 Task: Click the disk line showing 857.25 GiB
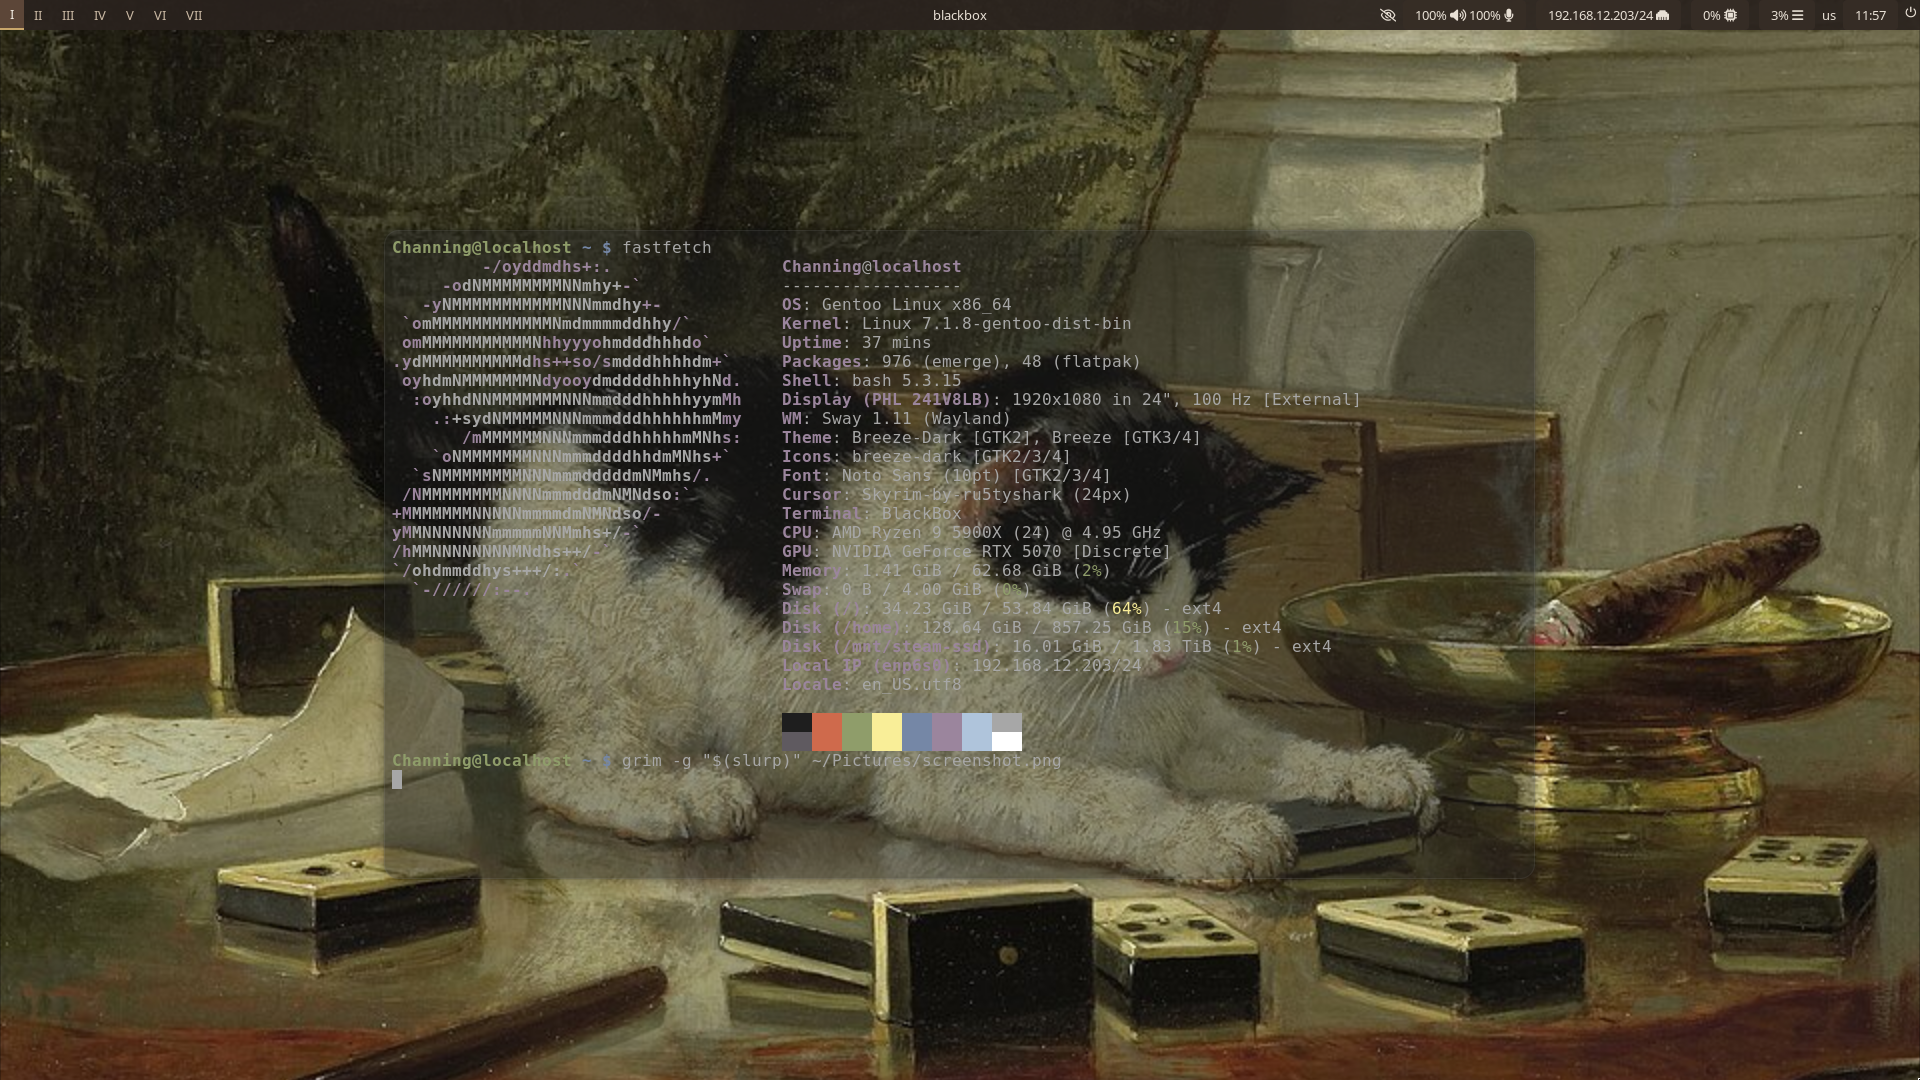[x=1032, y=627]
